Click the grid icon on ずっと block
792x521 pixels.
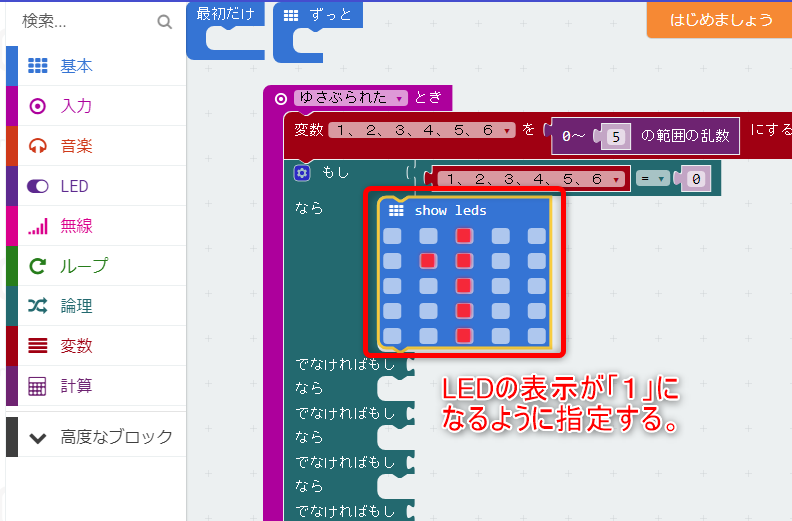pos(291,16)
